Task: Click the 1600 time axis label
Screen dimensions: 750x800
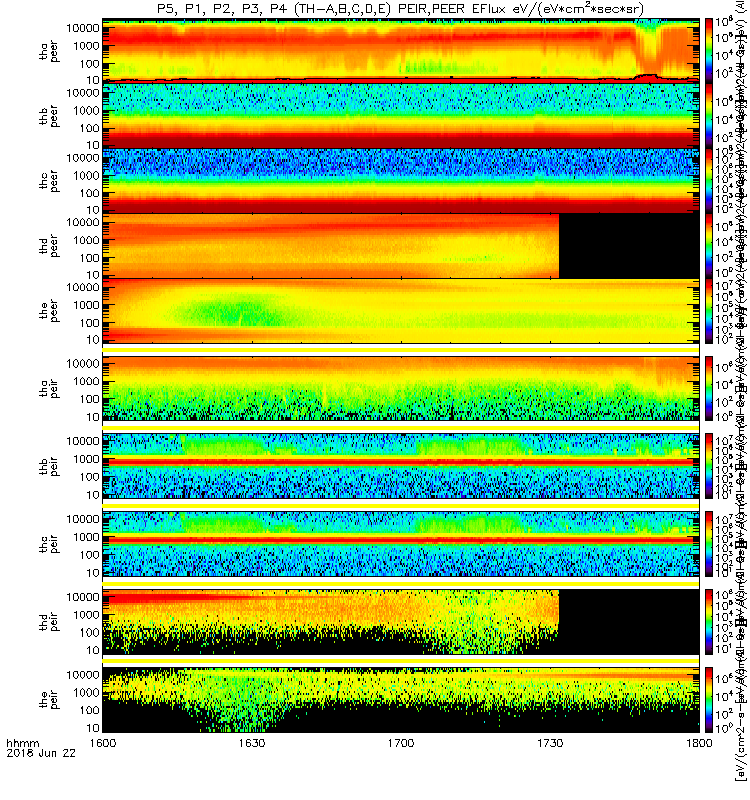Action: pyautogui.click(x=103, y=743)
